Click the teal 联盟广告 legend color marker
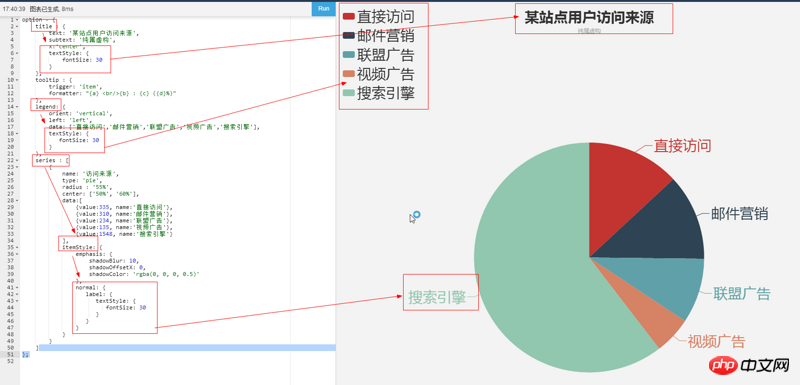This screenshot has height=385, width=800. 348,55
